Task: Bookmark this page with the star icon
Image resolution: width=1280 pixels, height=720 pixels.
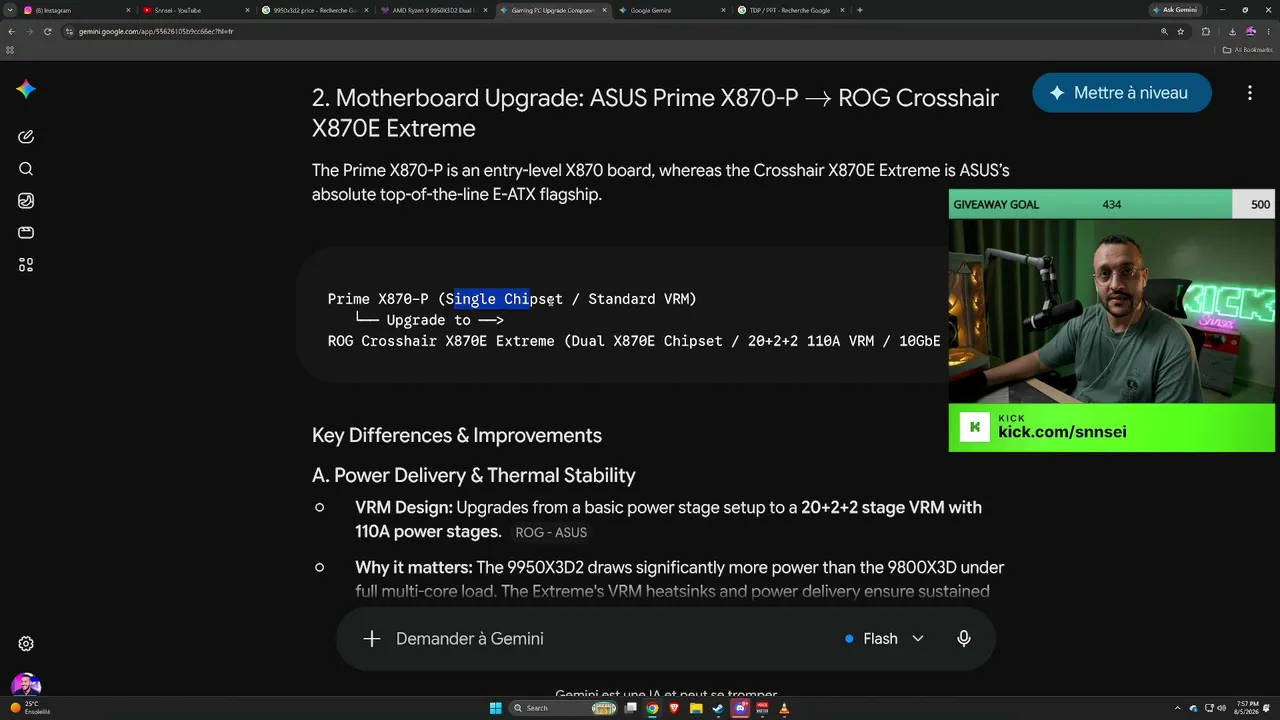Action: (1180, 31)
